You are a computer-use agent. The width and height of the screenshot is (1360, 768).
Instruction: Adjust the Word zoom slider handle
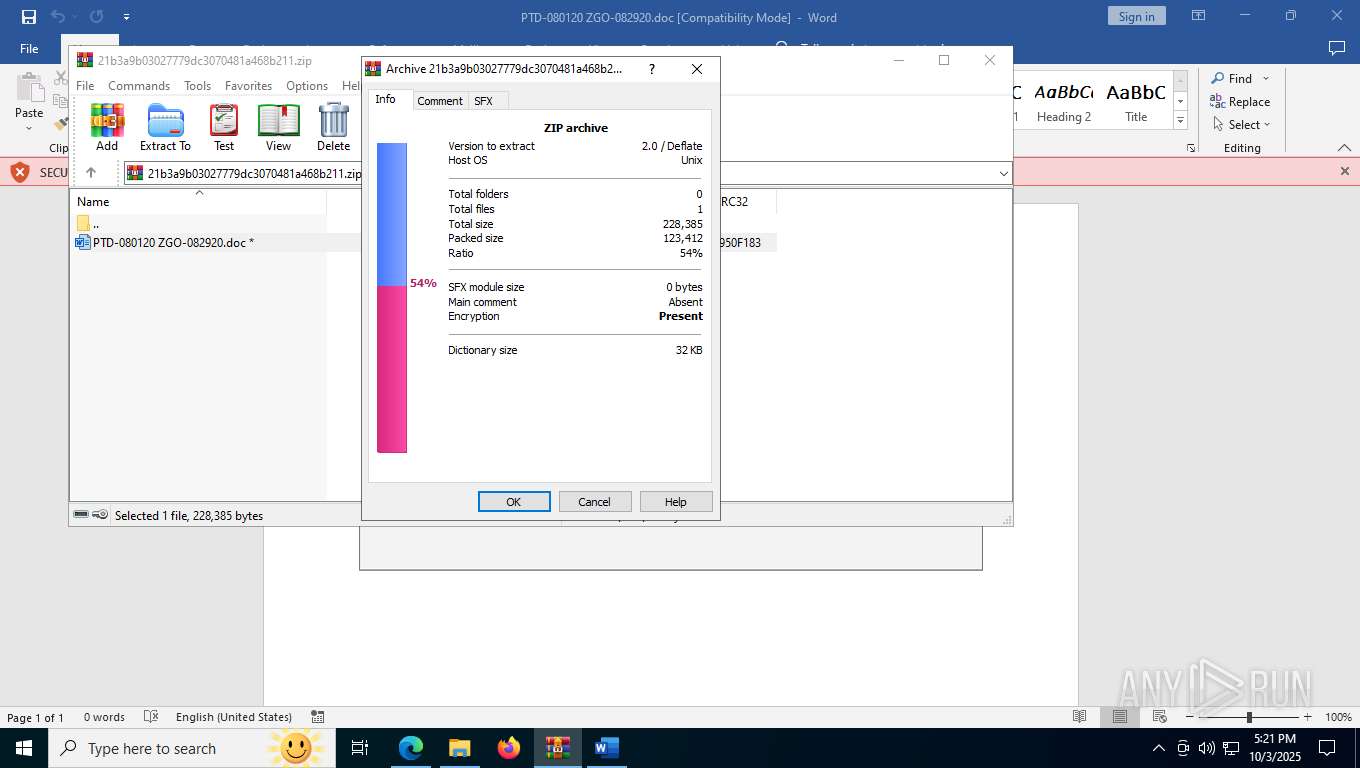point(1248,717)
